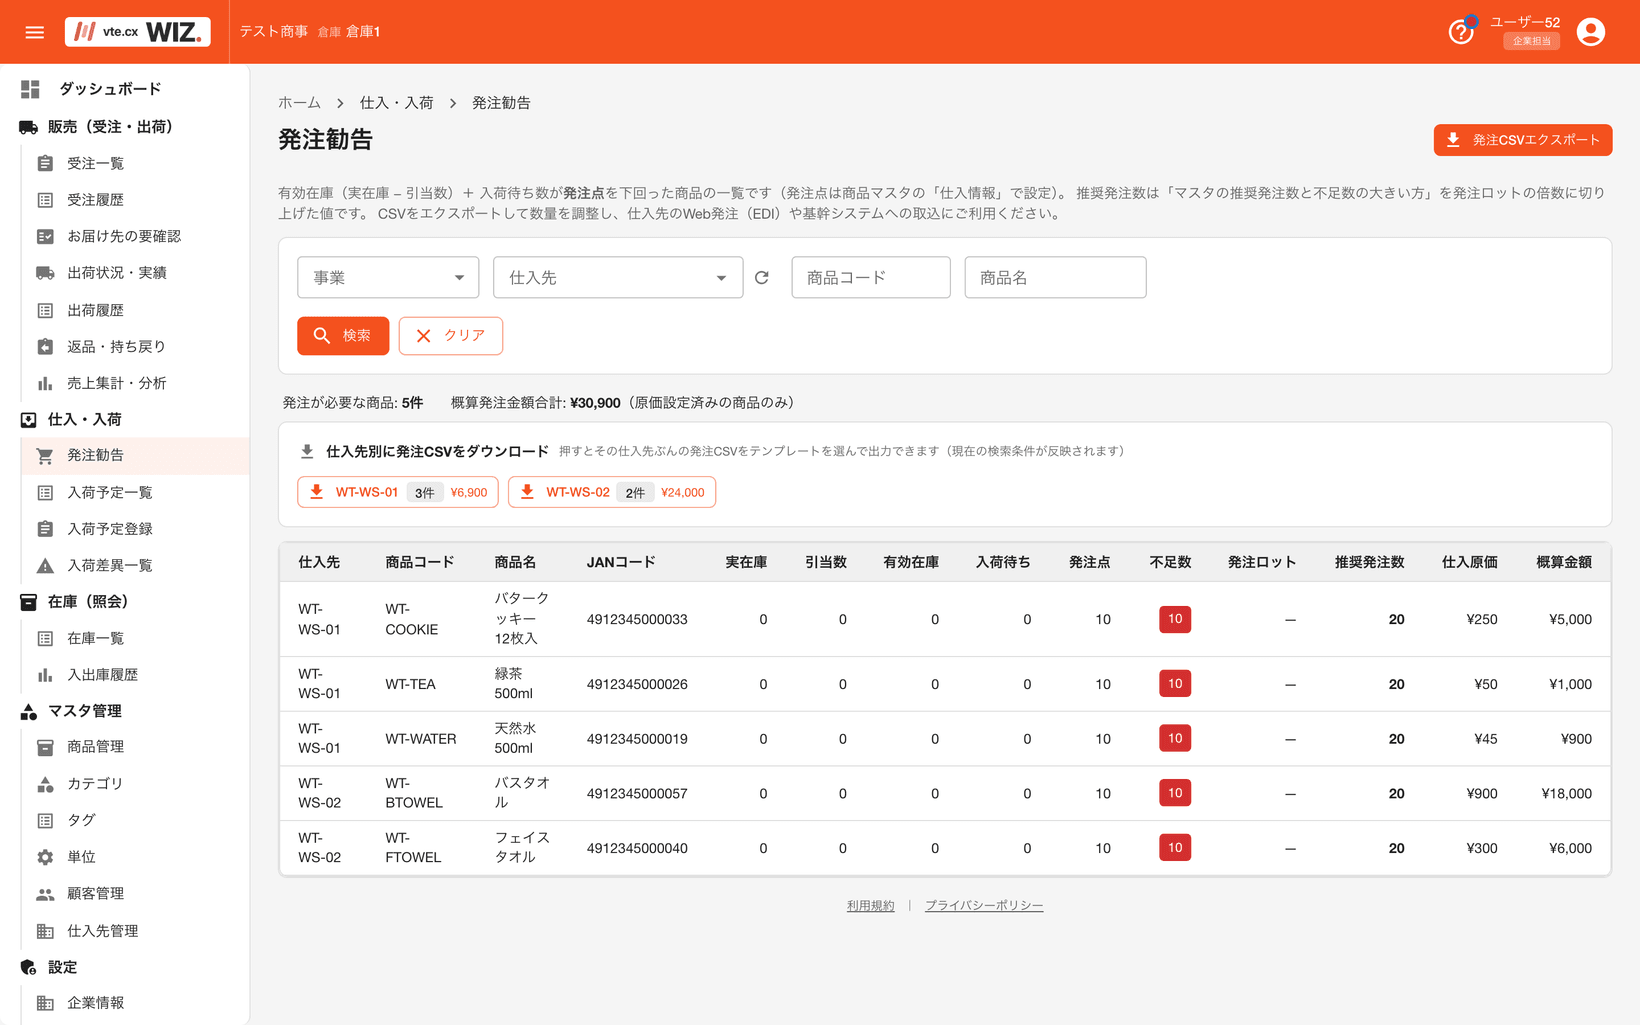Viewport: 1640px width, 1025px height.
Task: Click the 推奨発注数 column header
Action: [x=1369, y=562]
